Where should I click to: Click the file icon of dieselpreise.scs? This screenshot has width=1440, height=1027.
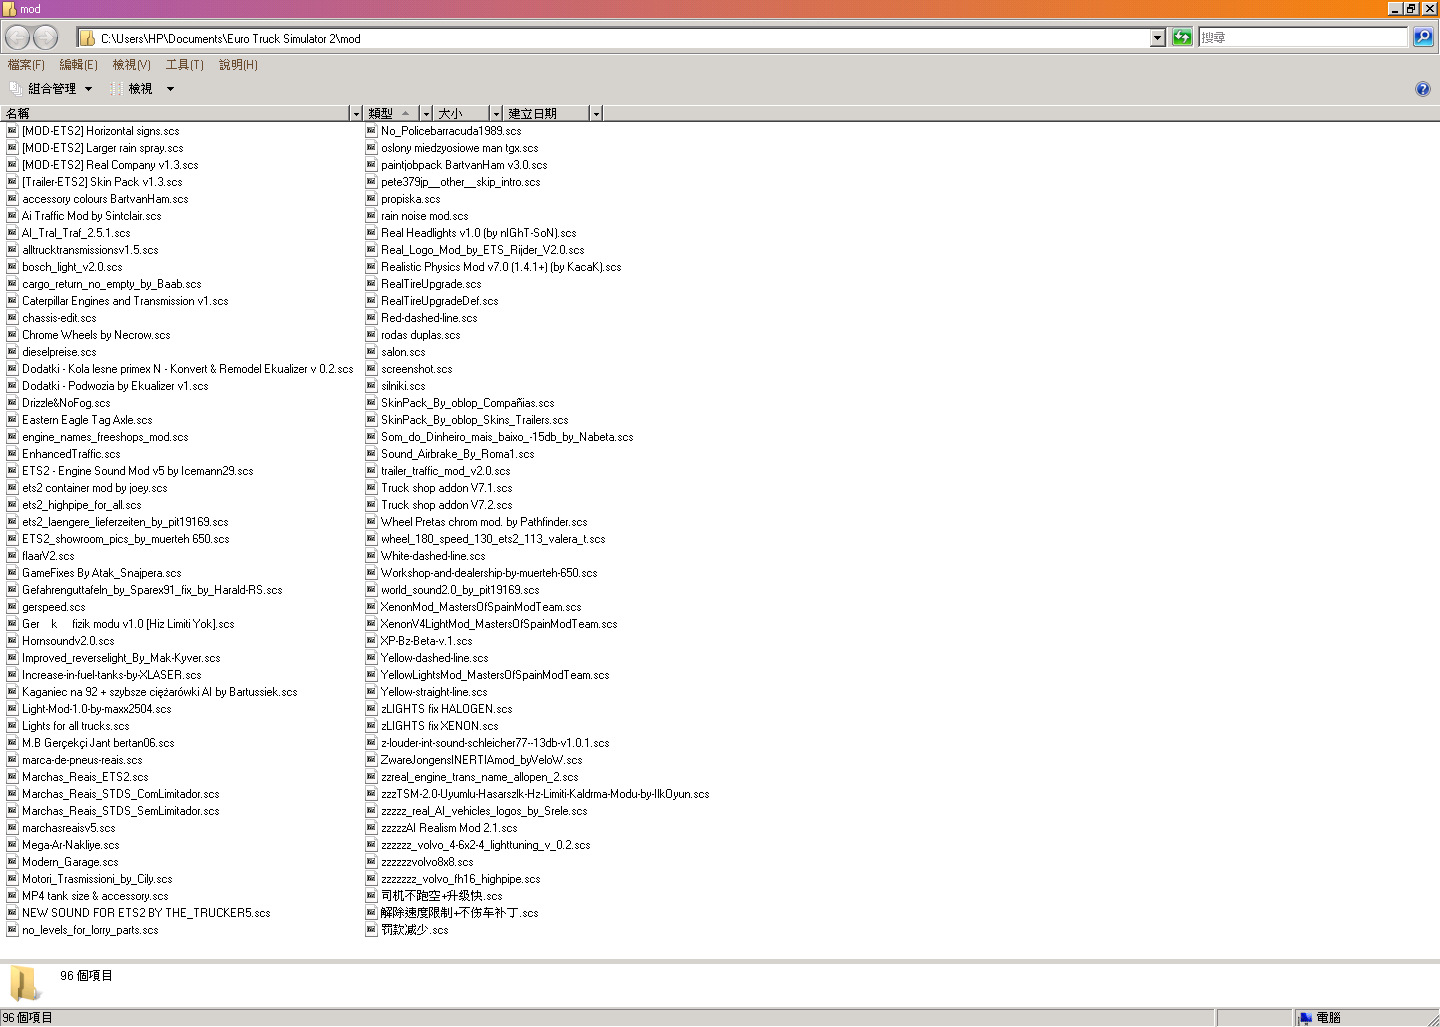click(12, 352)
